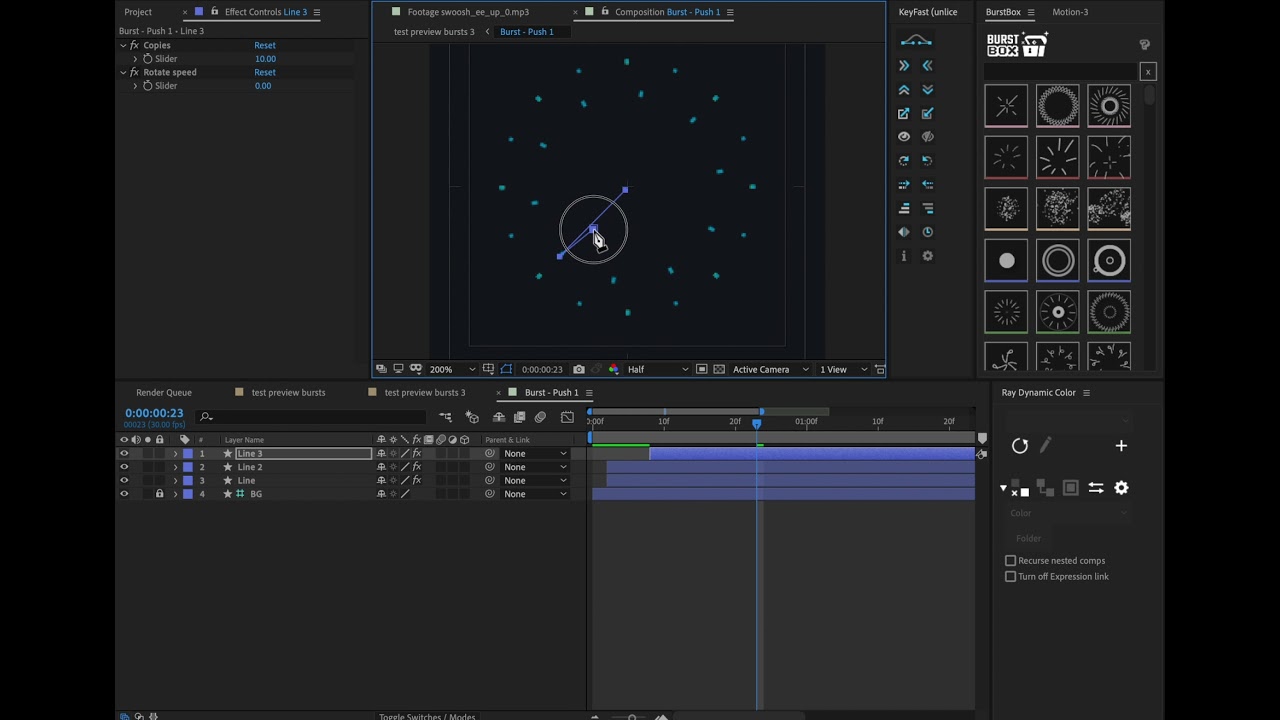
Task: Click the BurstBox help question mark icon
Action: pos(1144,45)
